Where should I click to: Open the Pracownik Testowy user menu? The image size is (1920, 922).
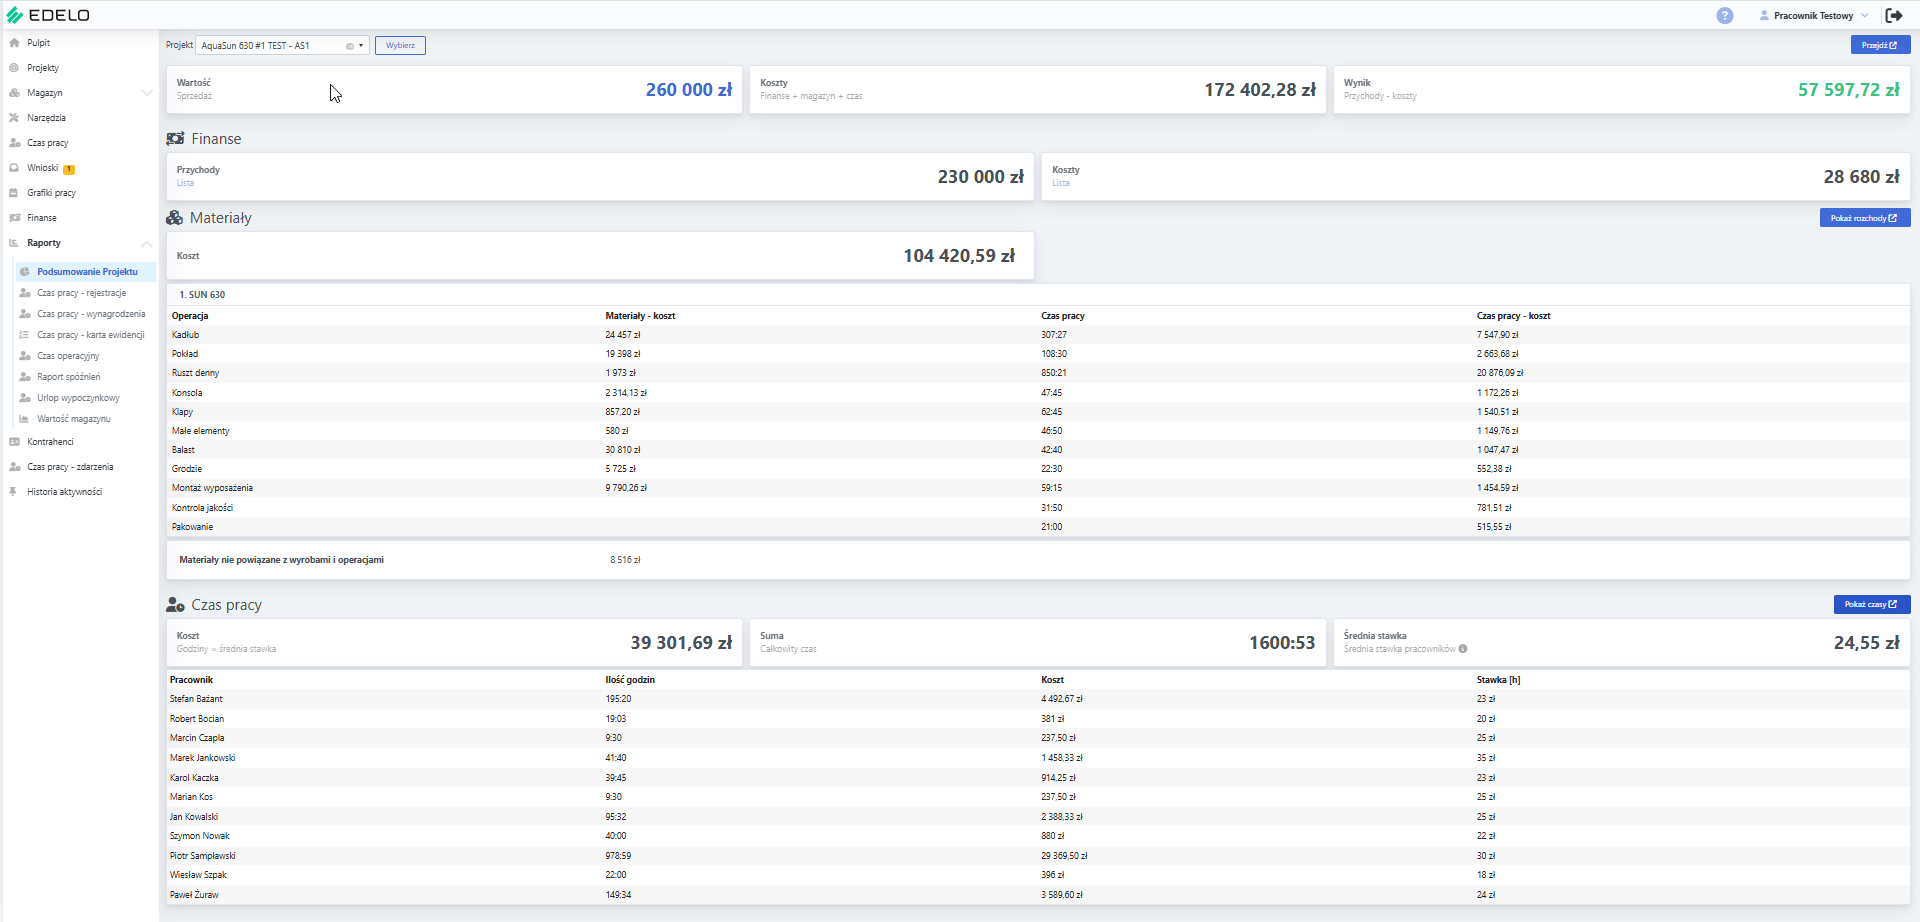(1814, 16)
